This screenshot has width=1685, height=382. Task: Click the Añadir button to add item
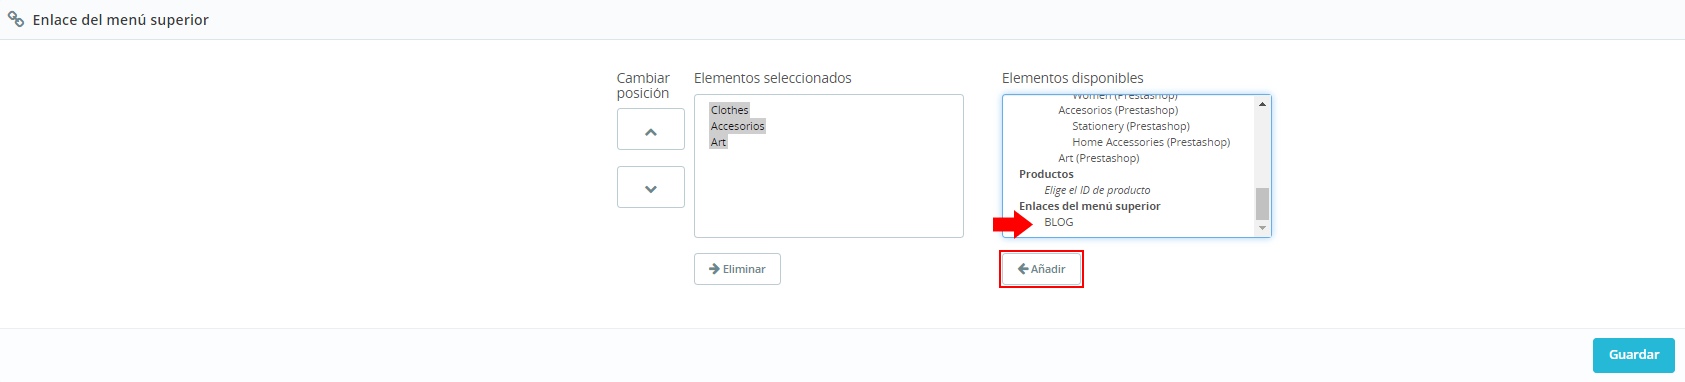(x=1041, y=269)
